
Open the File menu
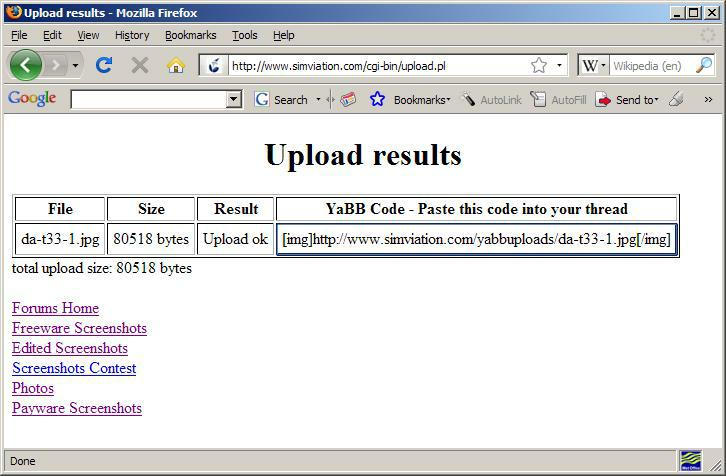pos(19,35)
